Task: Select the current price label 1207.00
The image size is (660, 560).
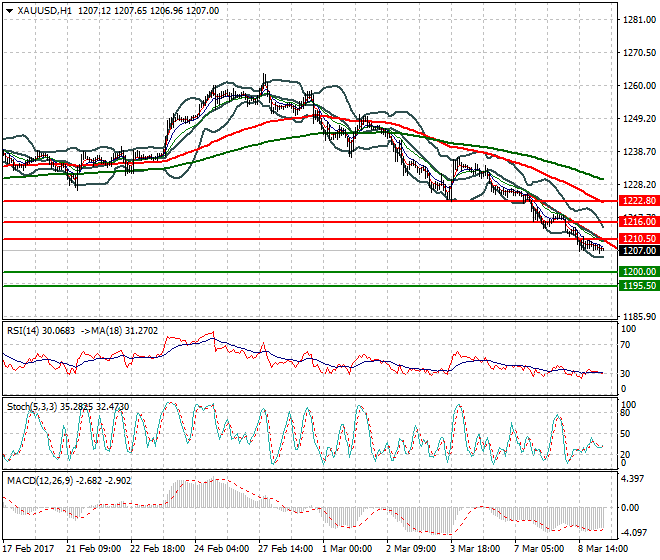Action: click(x=639, y=251)
